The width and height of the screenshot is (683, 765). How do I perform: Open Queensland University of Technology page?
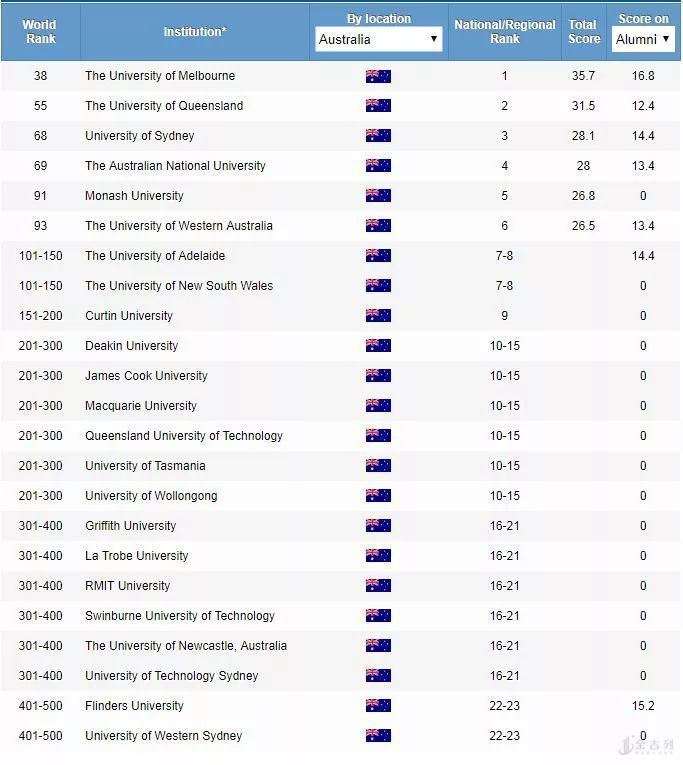click(184, 436)
